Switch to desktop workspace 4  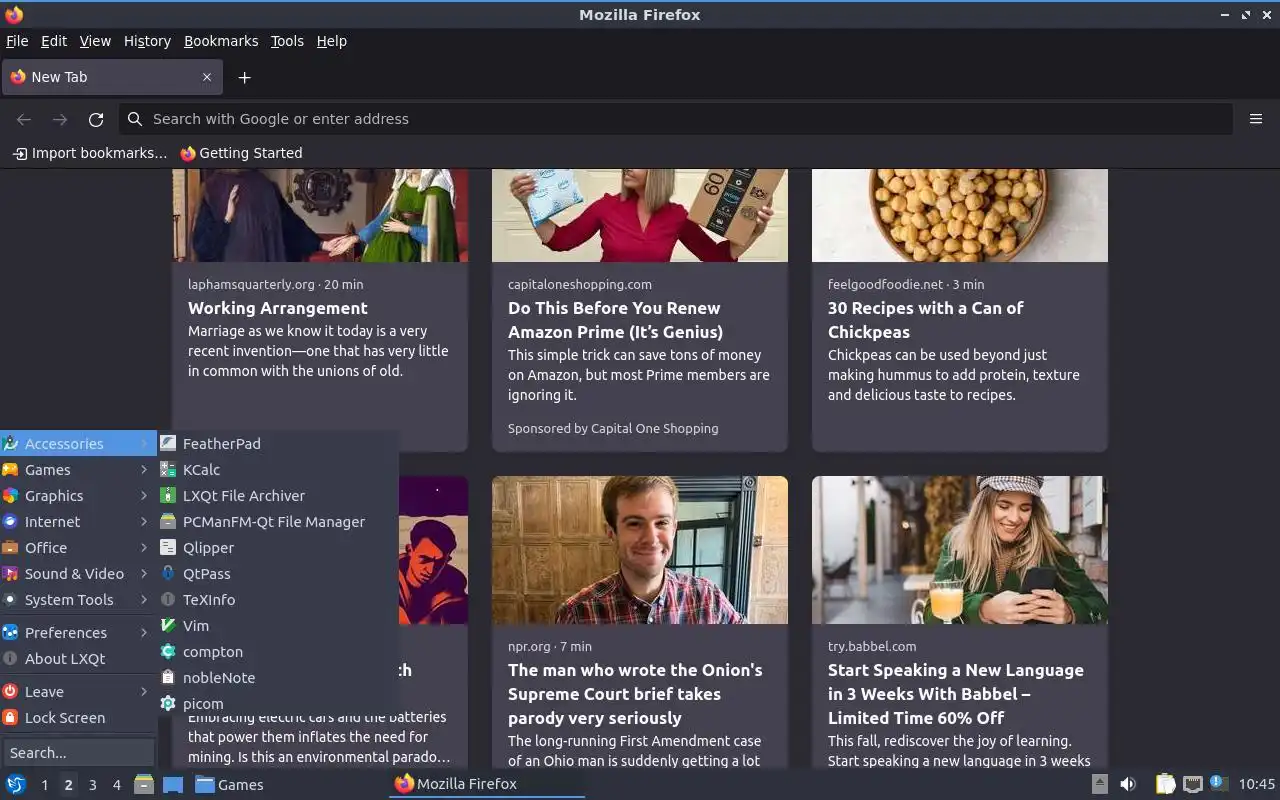[116, 785]
